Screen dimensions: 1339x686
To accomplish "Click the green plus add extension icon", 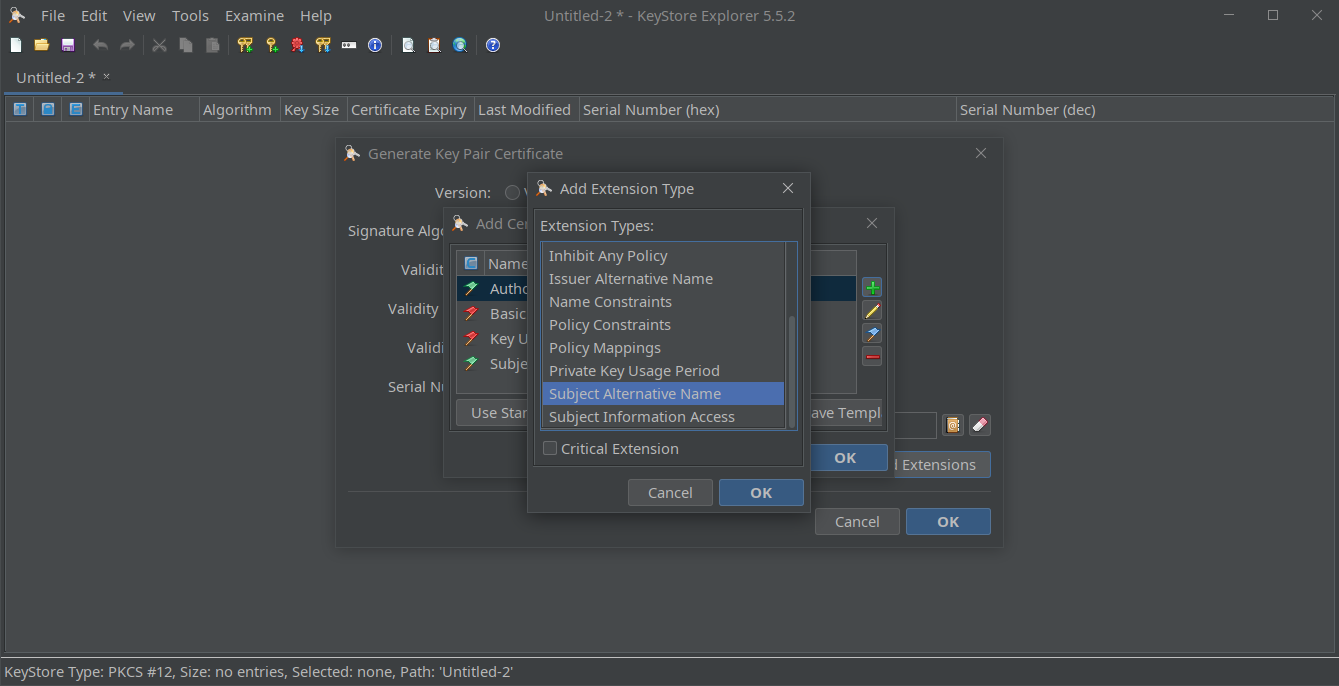I will pyautogui.click(x=872, y=288).
